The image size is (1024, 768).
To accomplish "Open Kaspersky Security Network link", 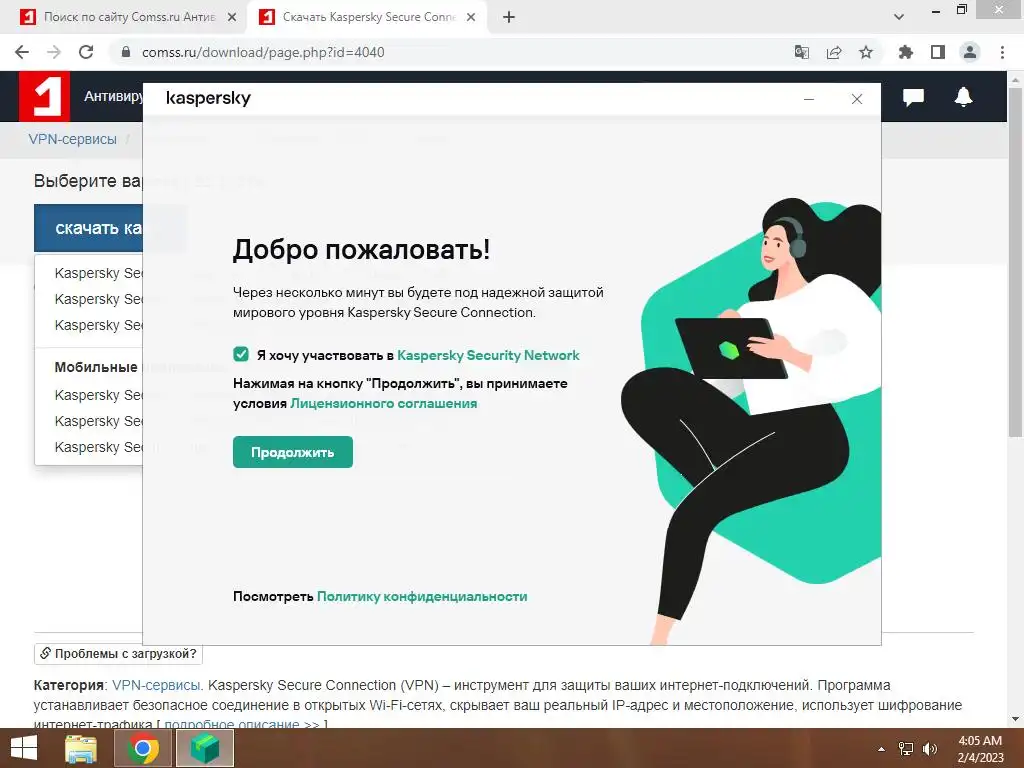I will (488, 355).
